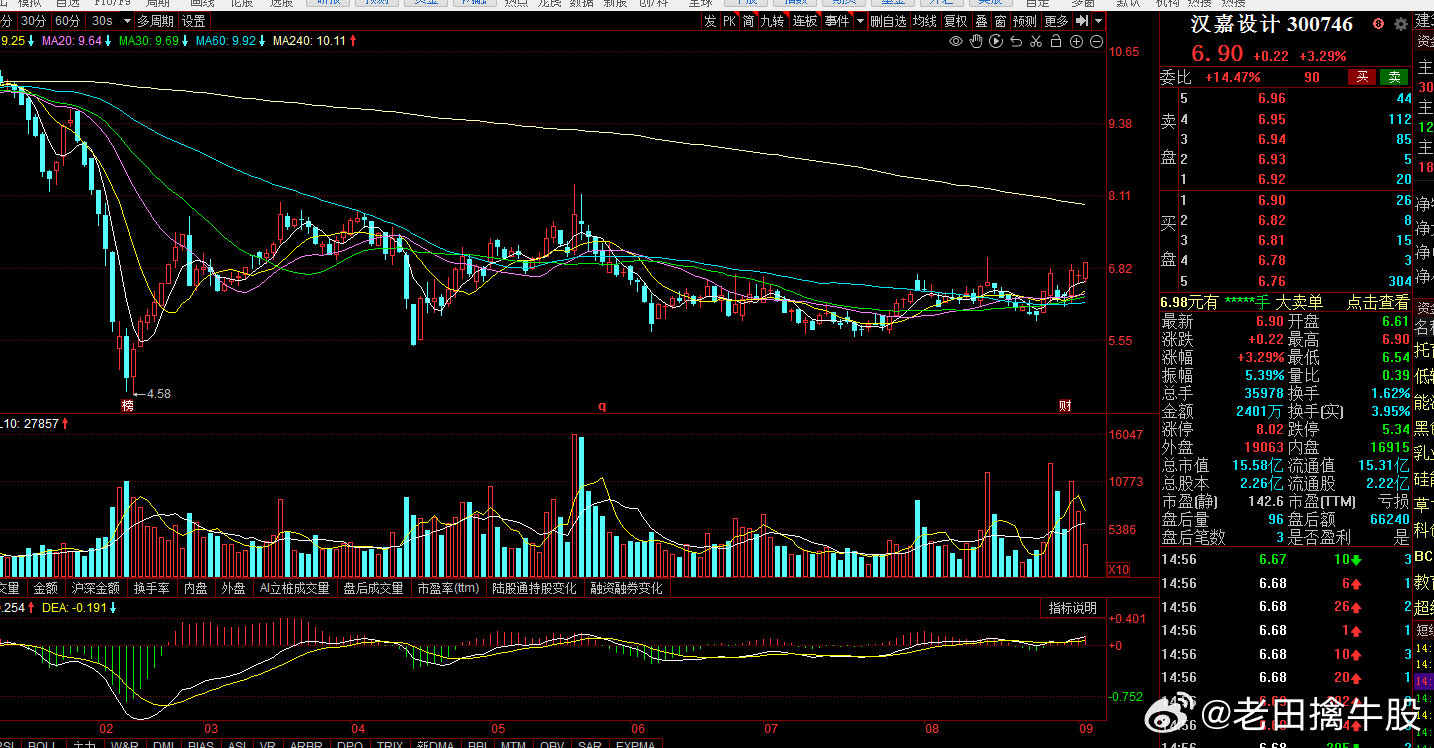1434x748 pixels.
Task: Click the 涨停 value 8.02
Action: tap(1270, 429)
